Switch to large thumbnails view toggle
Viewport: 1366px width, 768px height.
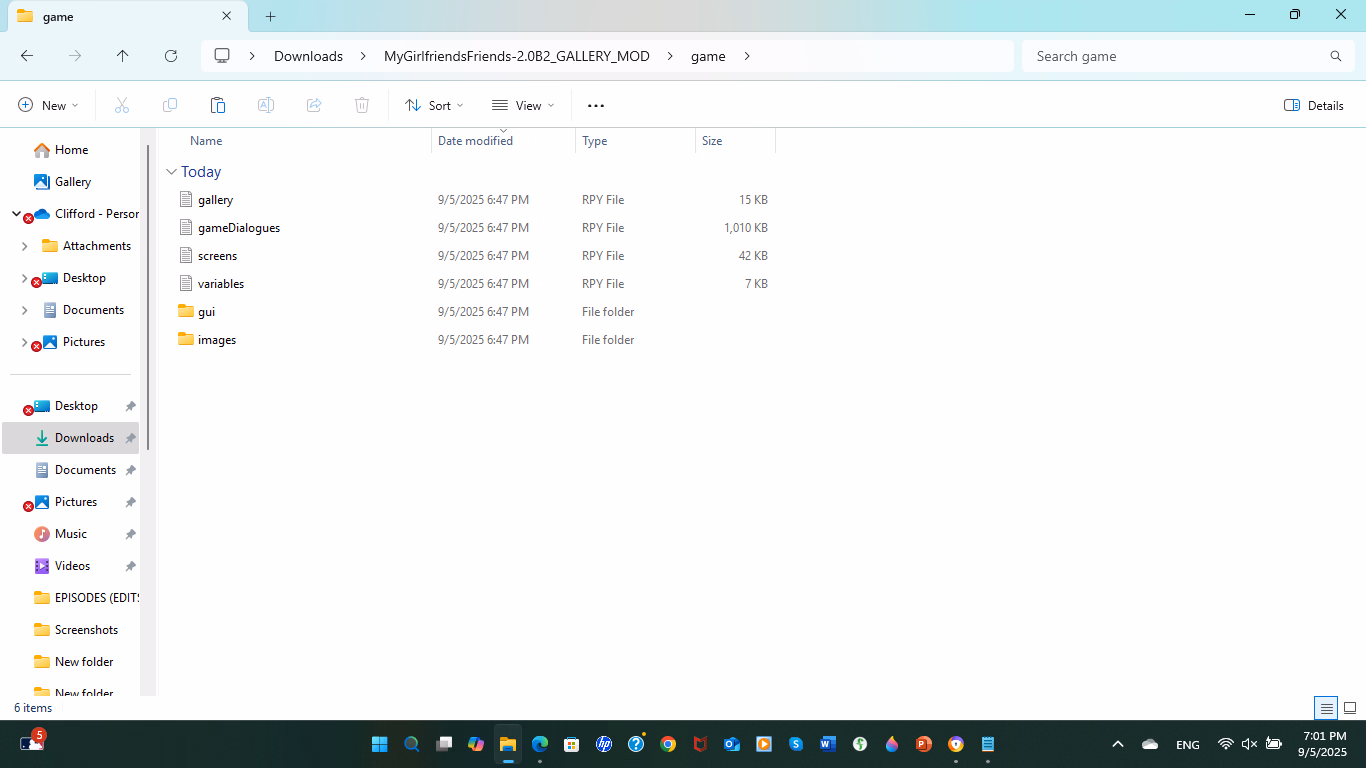tap(1349, 708)
